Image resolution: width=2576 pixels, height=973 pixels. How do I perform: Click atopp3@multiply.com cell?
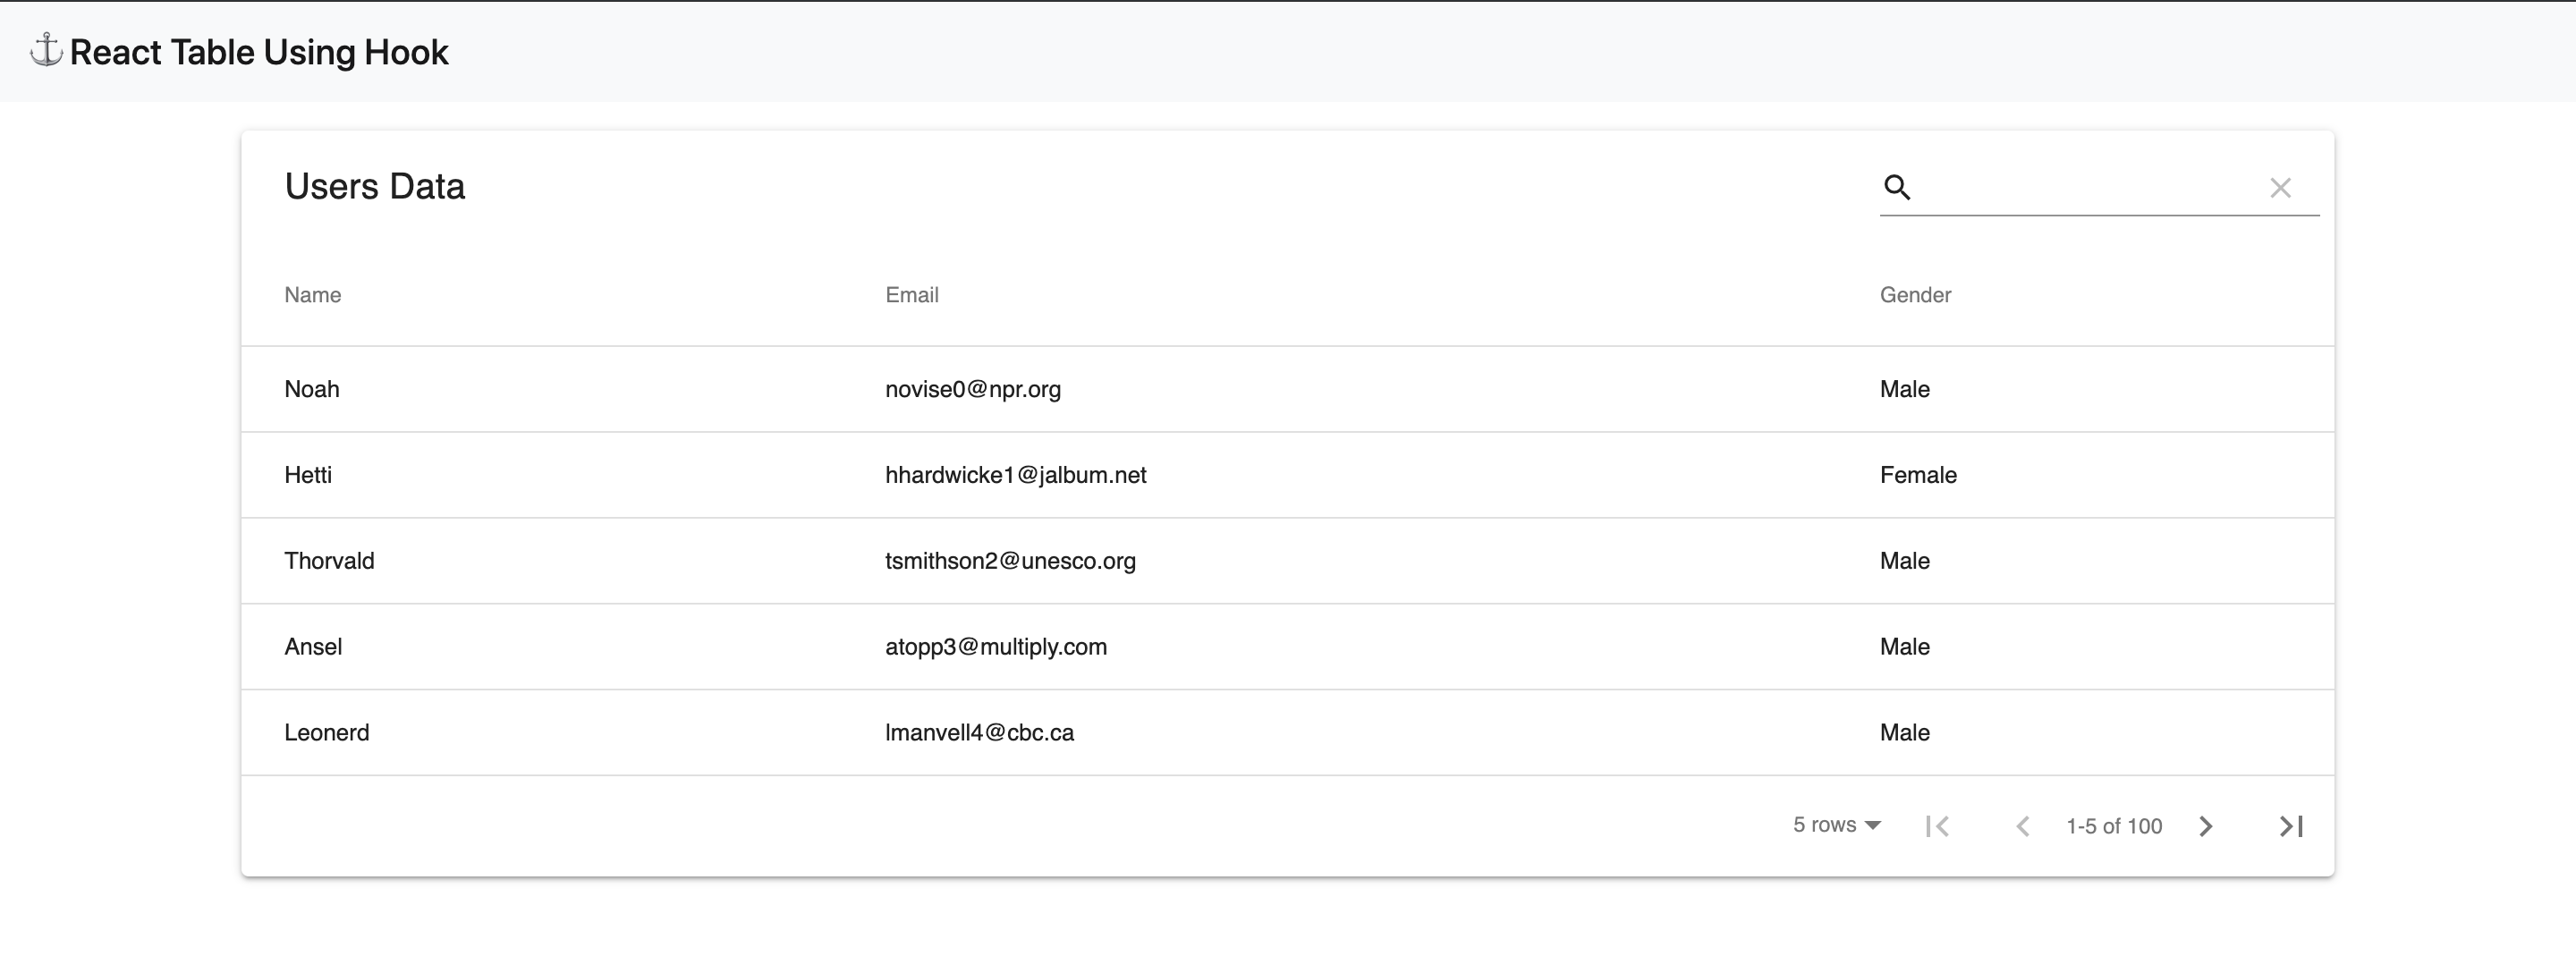coord(995,647)
